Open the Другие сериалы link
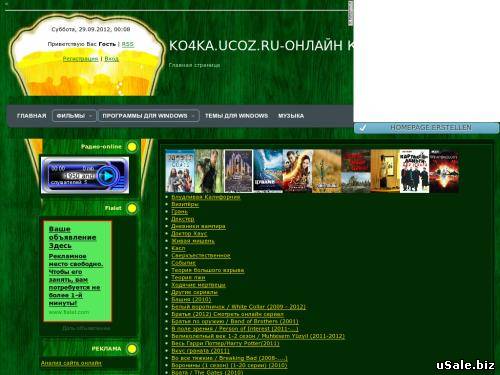 pos(194,292)
